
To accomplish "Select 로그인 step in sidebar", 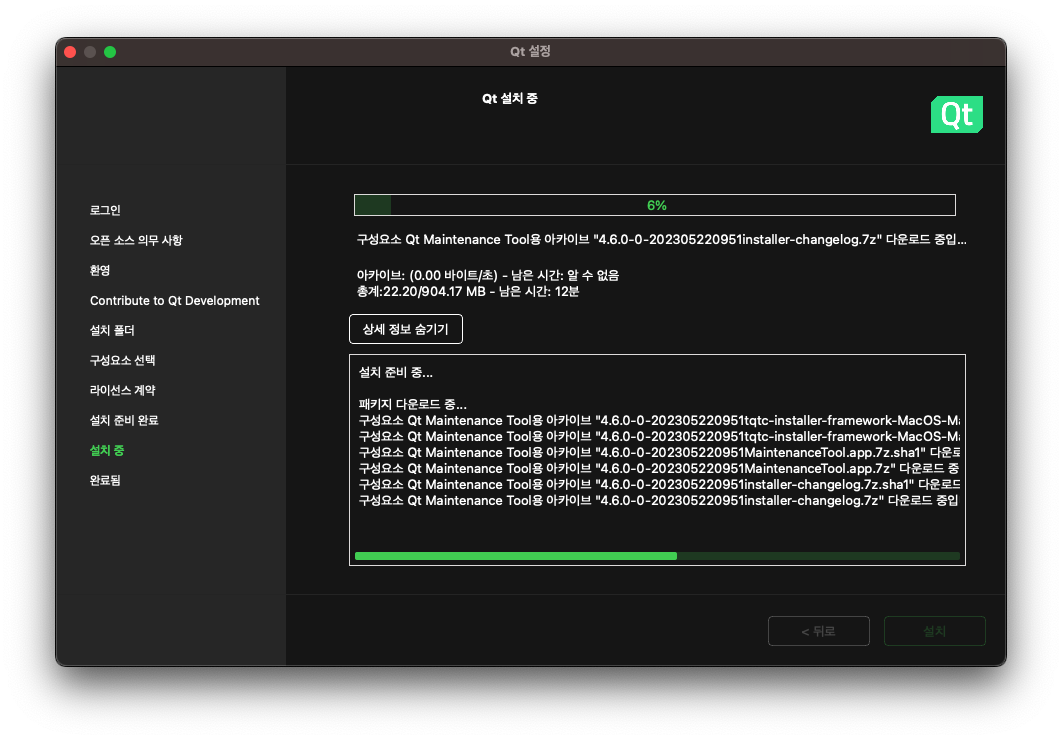I will point(105,210).
